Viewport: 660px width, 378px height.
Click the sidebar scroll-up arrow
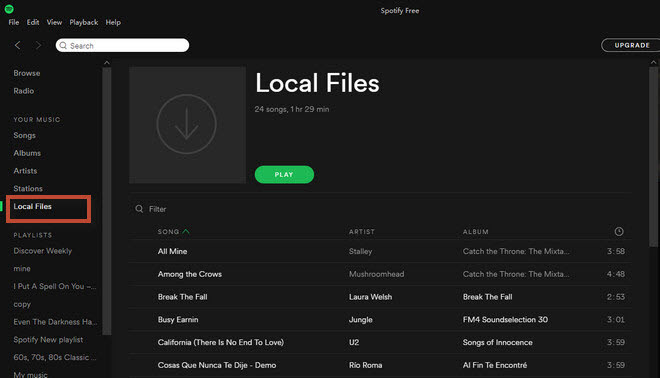pos(107,63)
